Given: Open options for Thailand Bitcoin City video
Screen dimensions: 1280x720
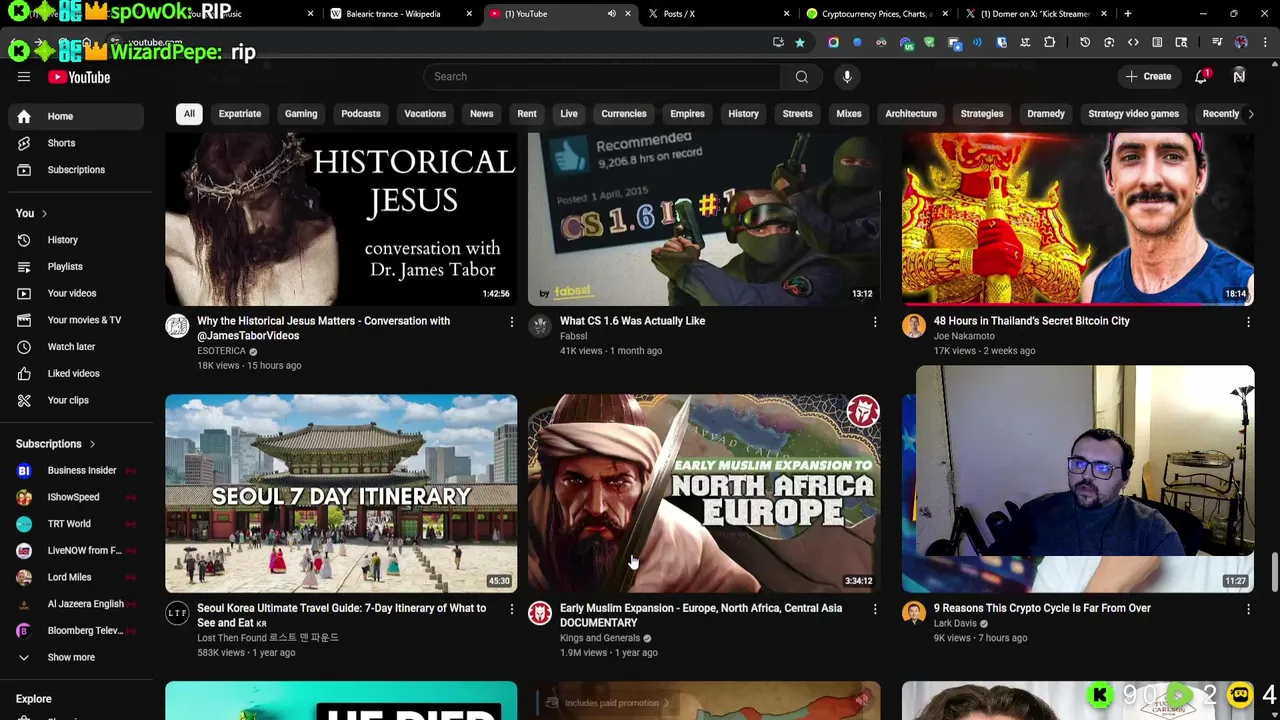Looking at the screenshot, I should 1248,322.
